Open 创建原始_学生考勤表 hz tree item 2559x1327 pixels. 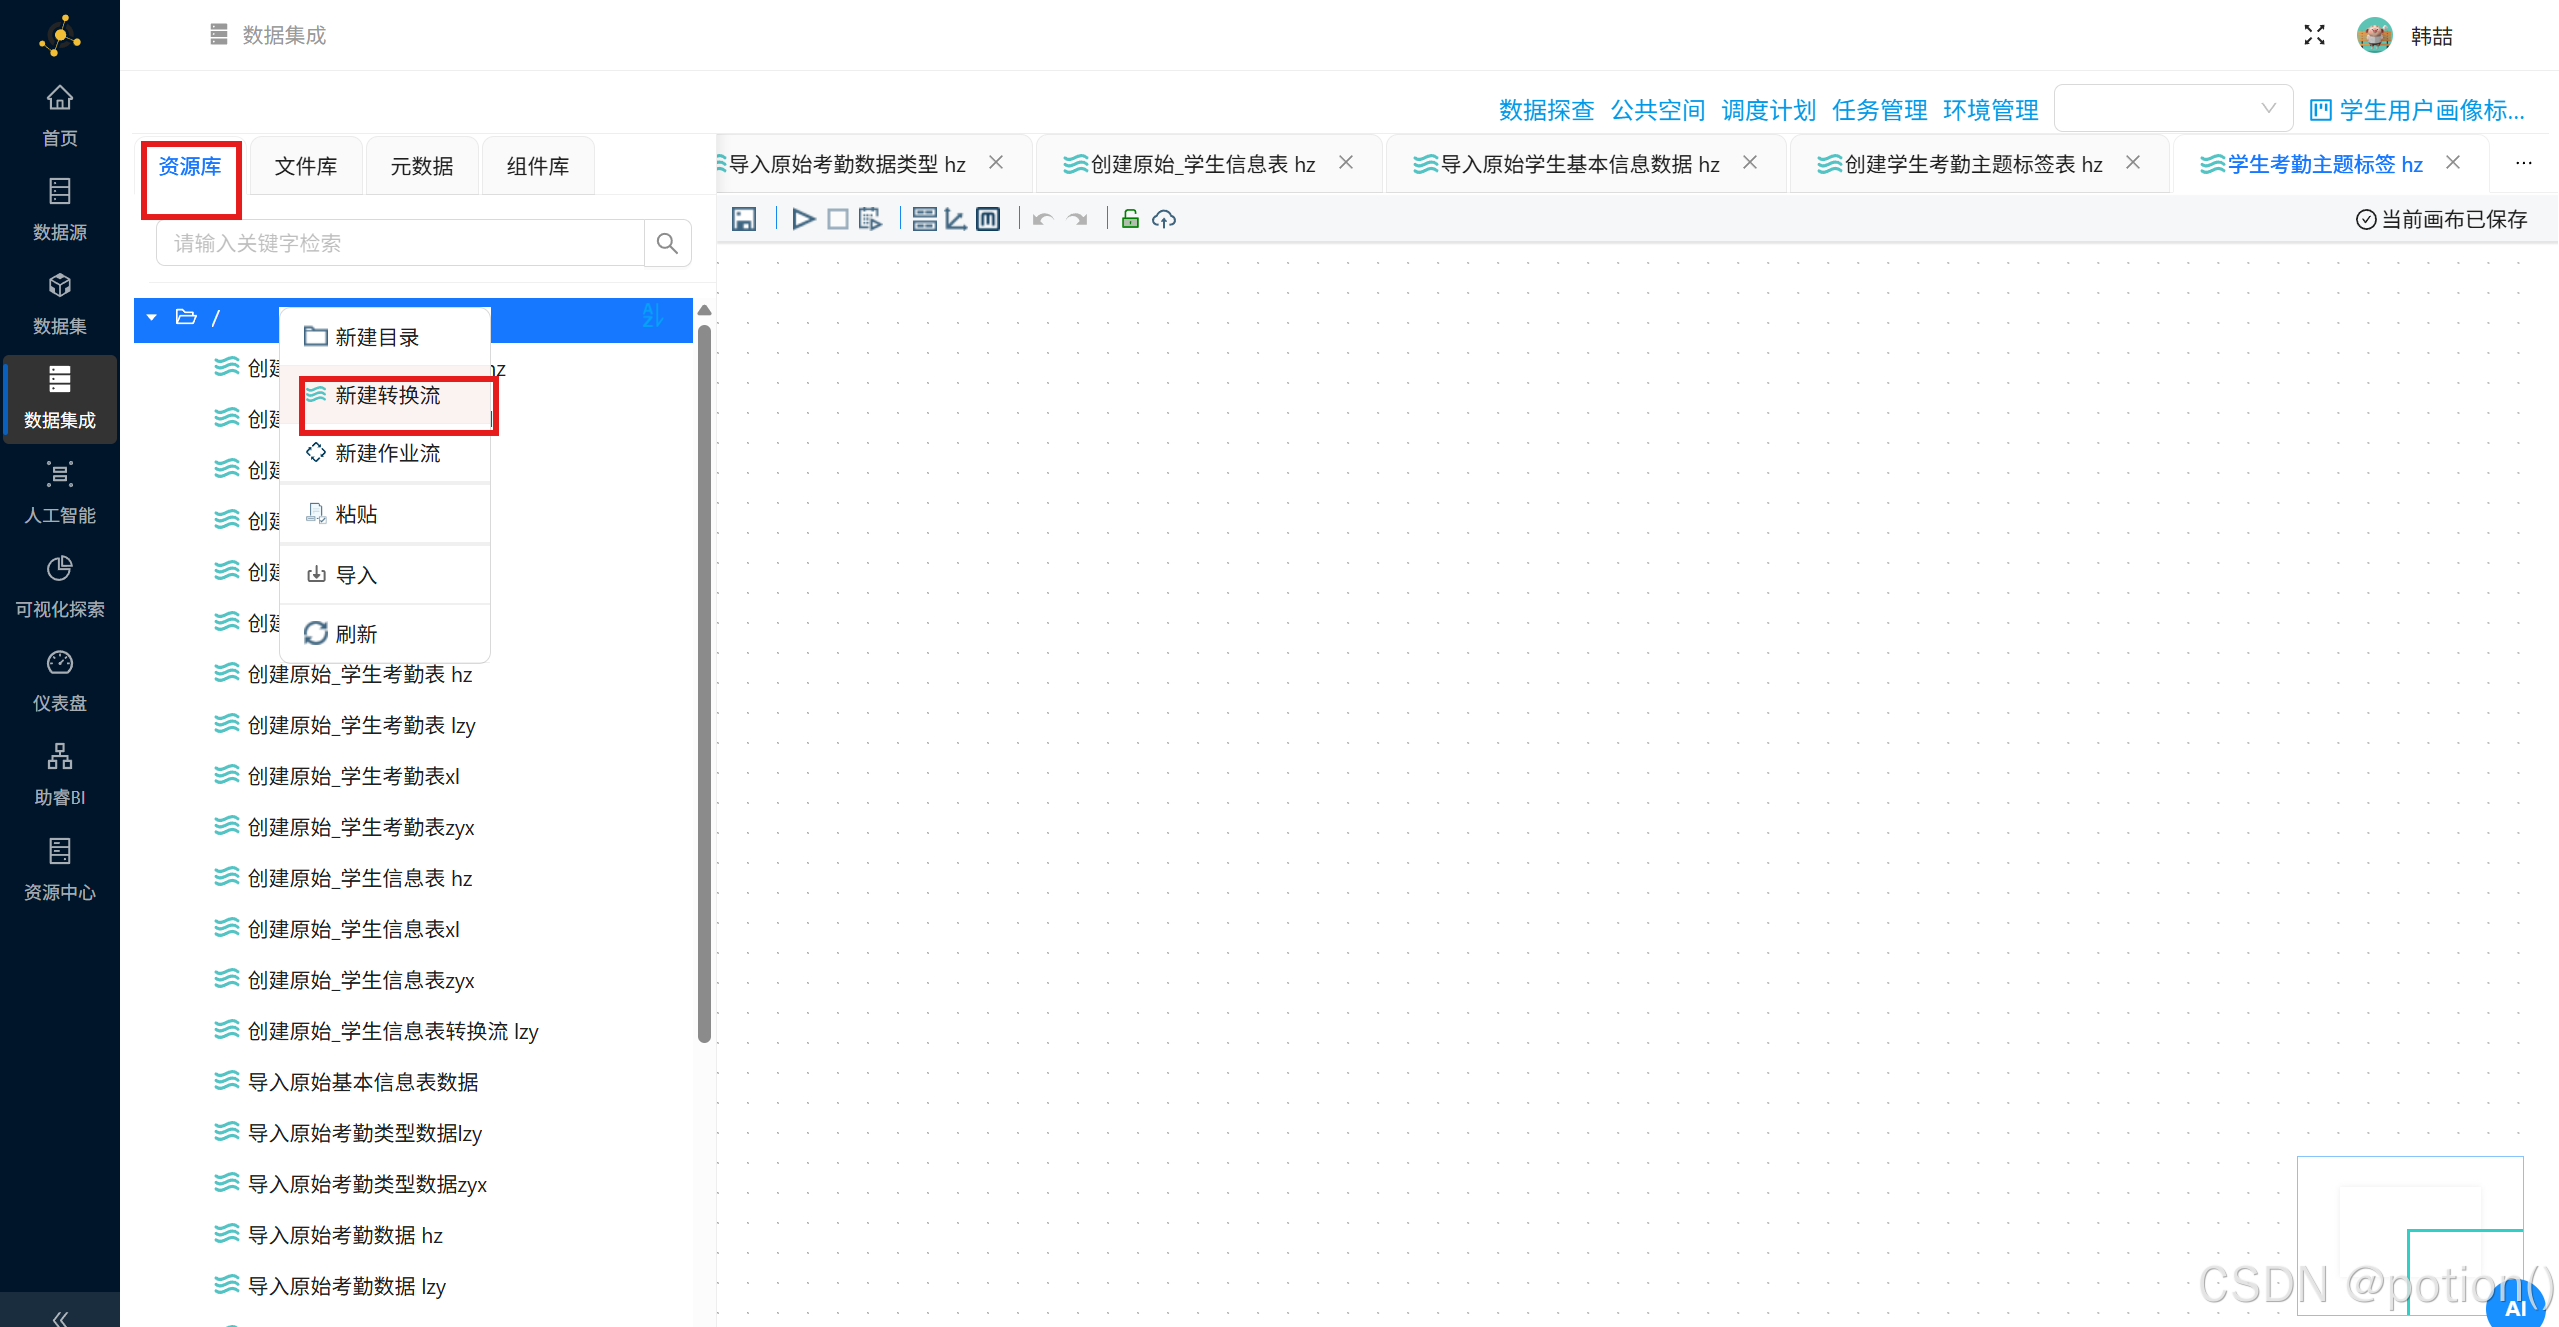click(360, 674)
